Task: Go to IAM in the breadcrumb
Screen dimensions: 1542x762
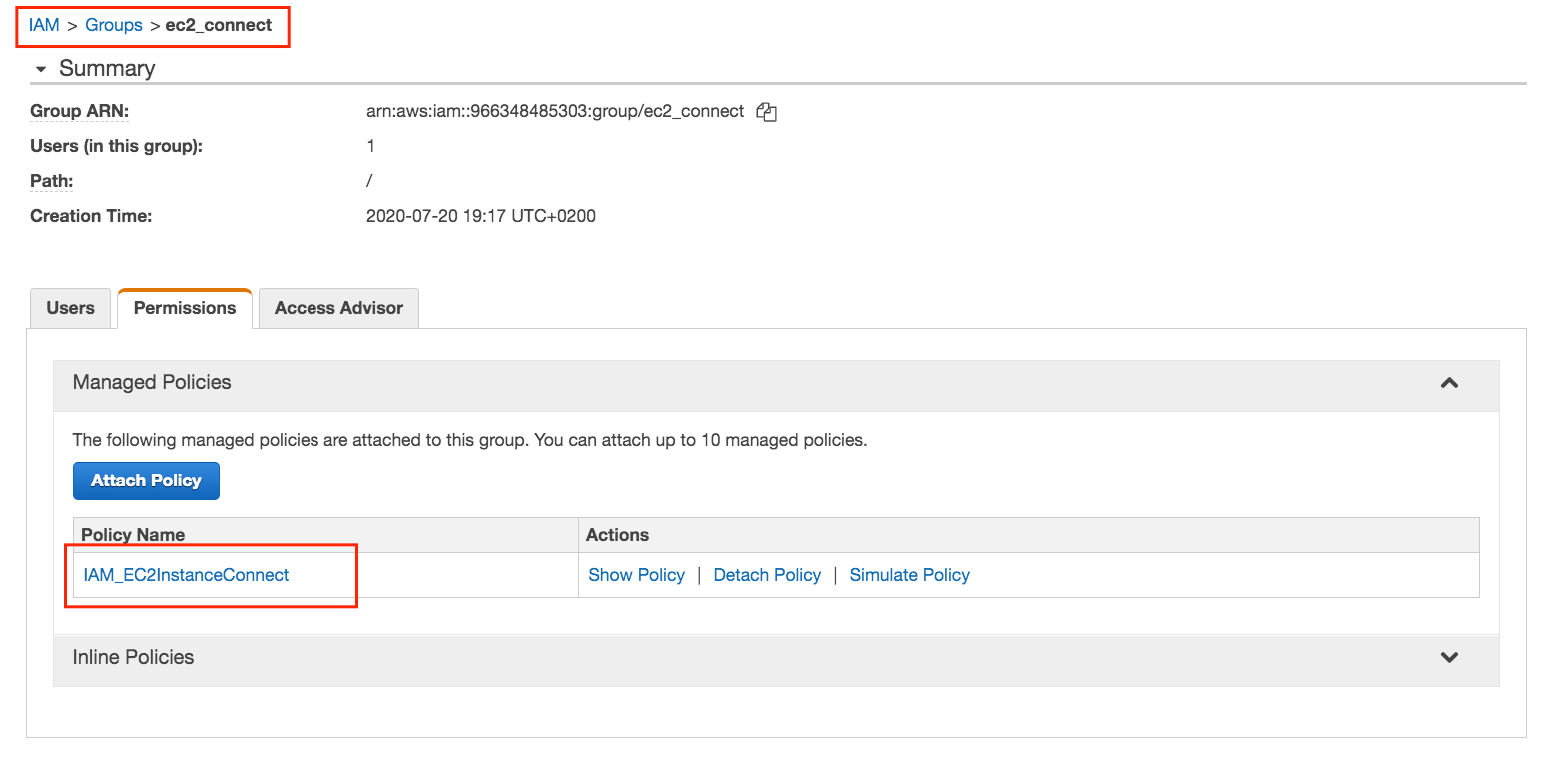Action: tap(44, 25)
